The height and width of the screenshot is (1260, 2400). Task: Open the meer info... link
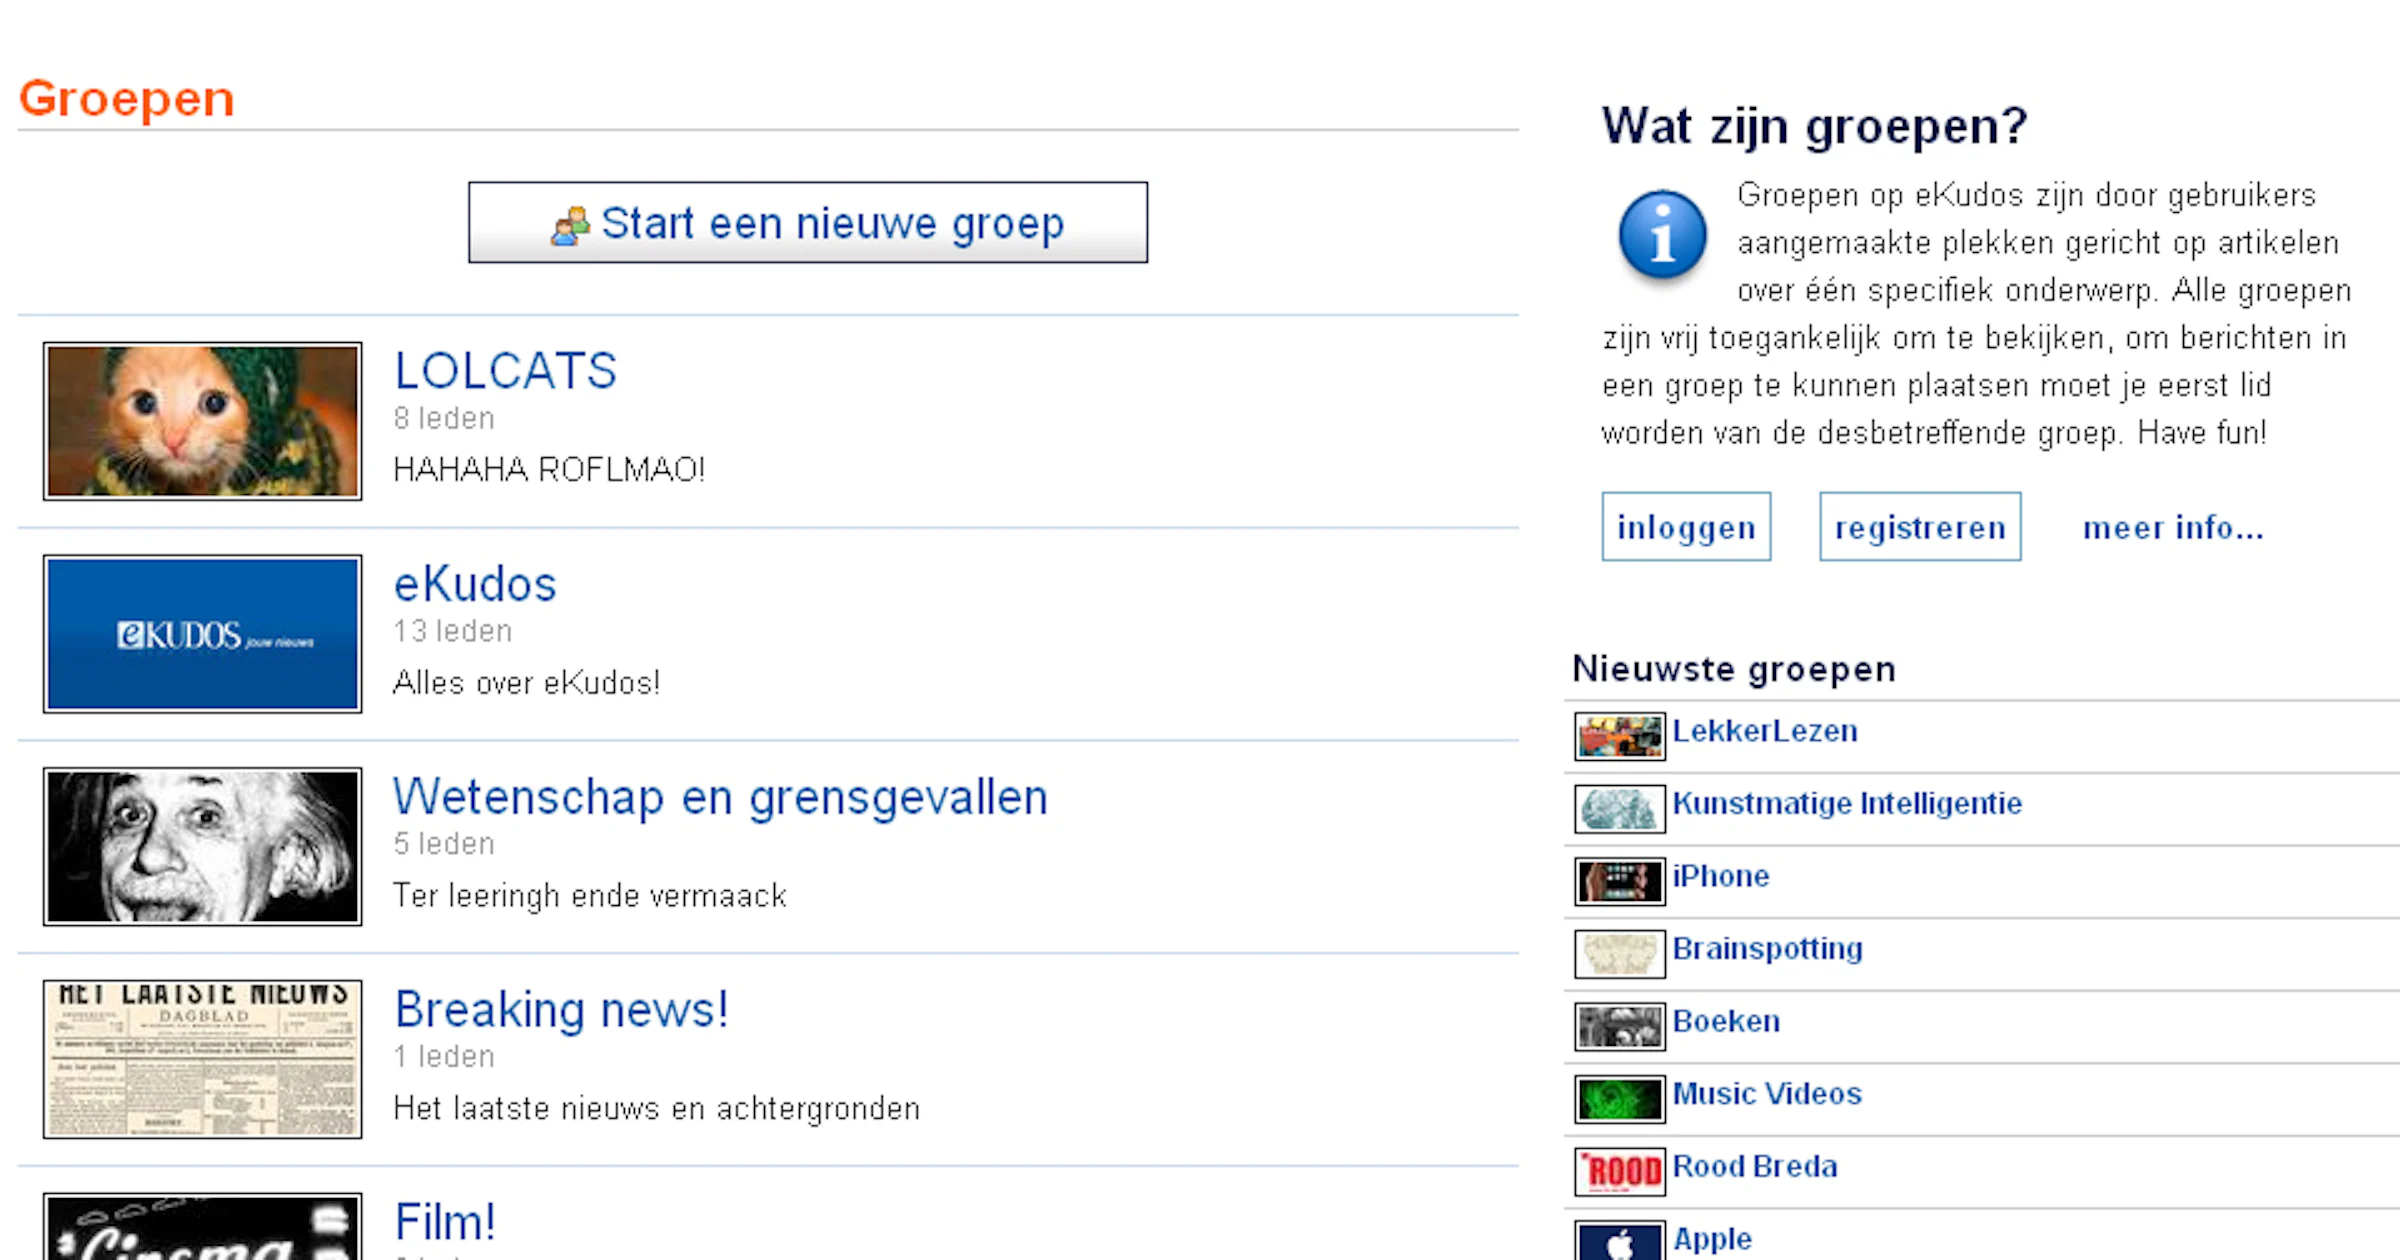2173,527
